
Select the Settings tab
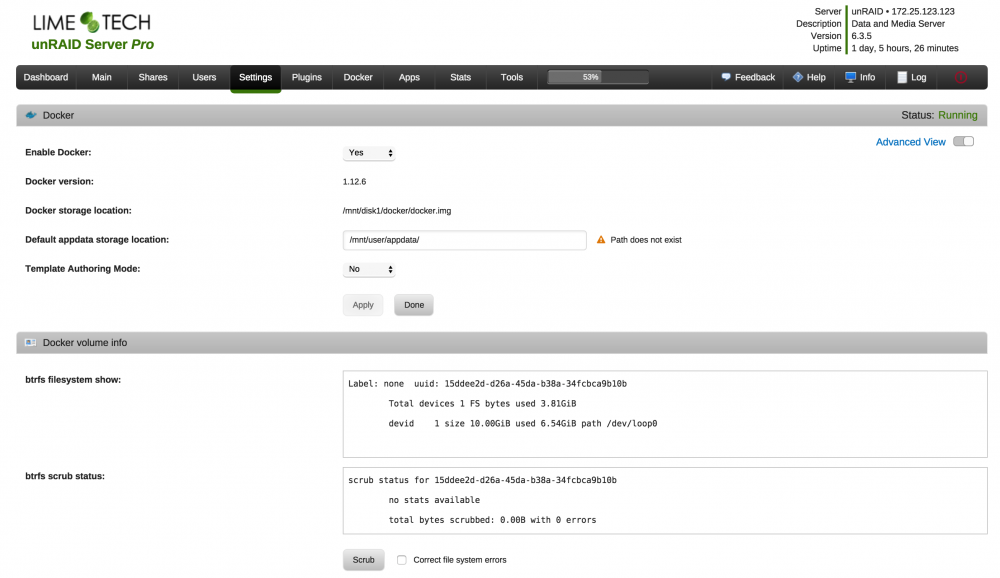[x=255, y=78]
